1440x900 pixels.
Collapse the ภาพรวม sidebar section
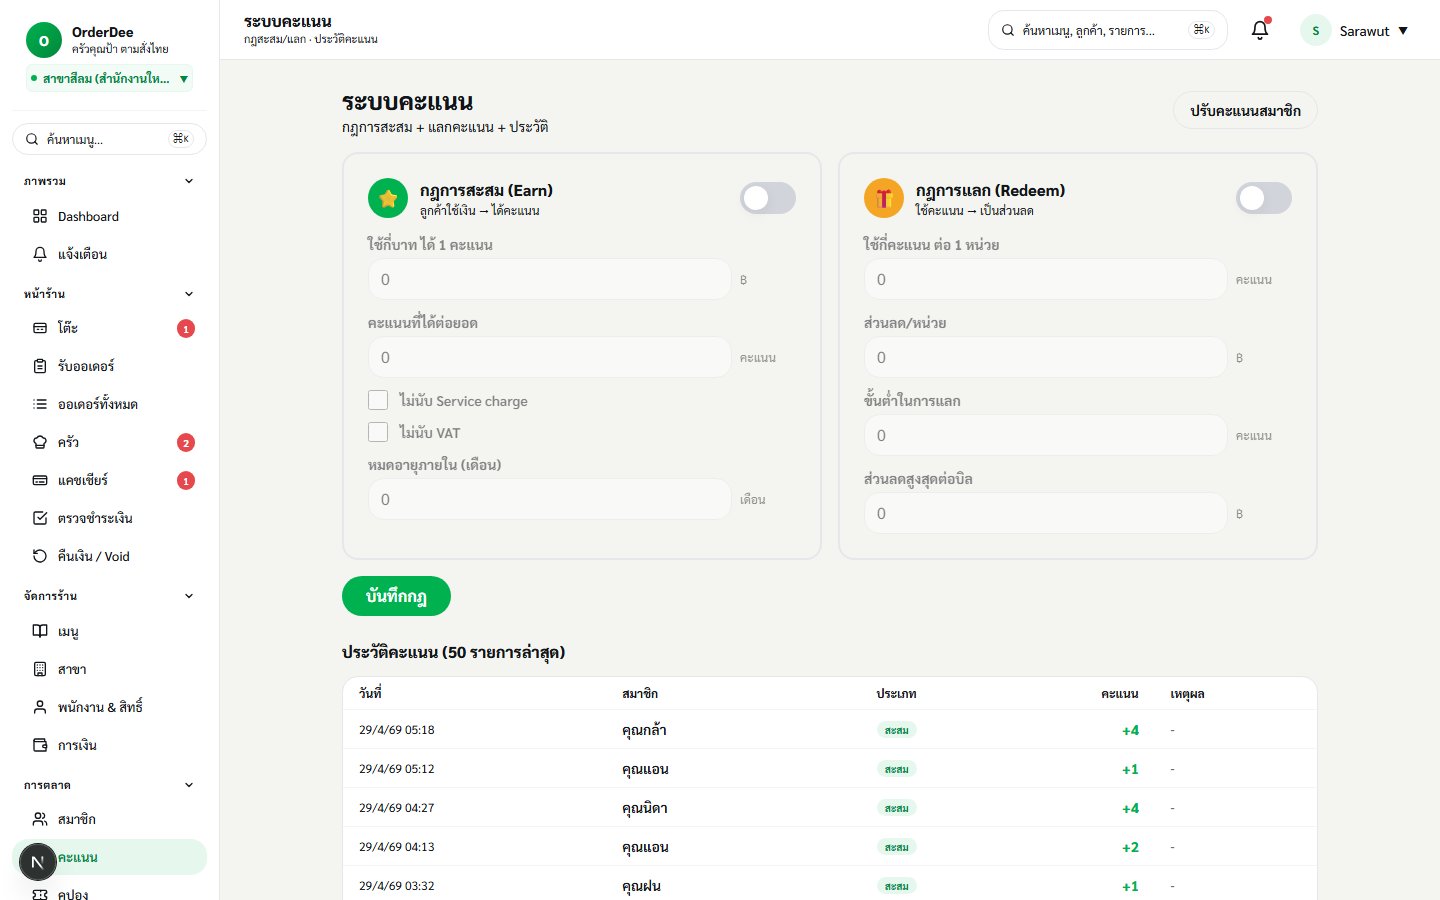point(189,181)
